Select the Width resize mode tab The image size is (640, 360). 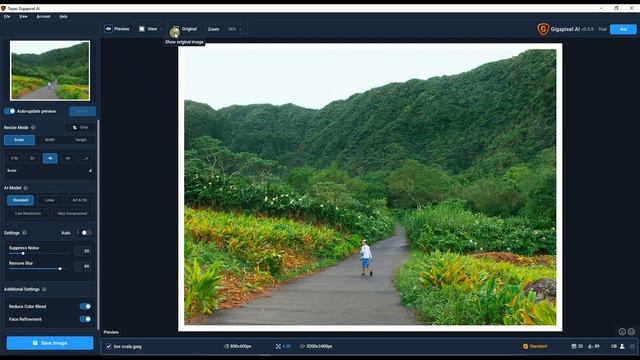point(50,140)
